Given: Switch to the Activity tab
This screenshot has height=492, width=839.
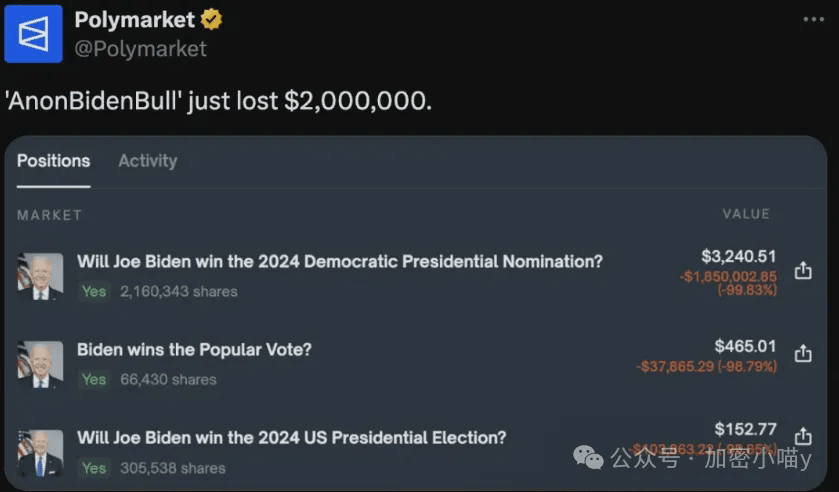Looking at the screenshot, I should point(147,161).
